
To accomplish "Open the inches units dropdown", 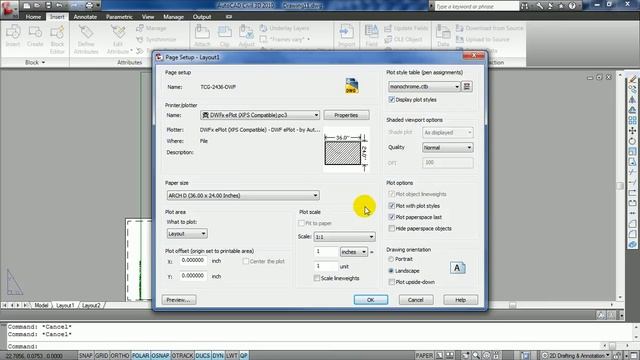I will coord(353,252).
